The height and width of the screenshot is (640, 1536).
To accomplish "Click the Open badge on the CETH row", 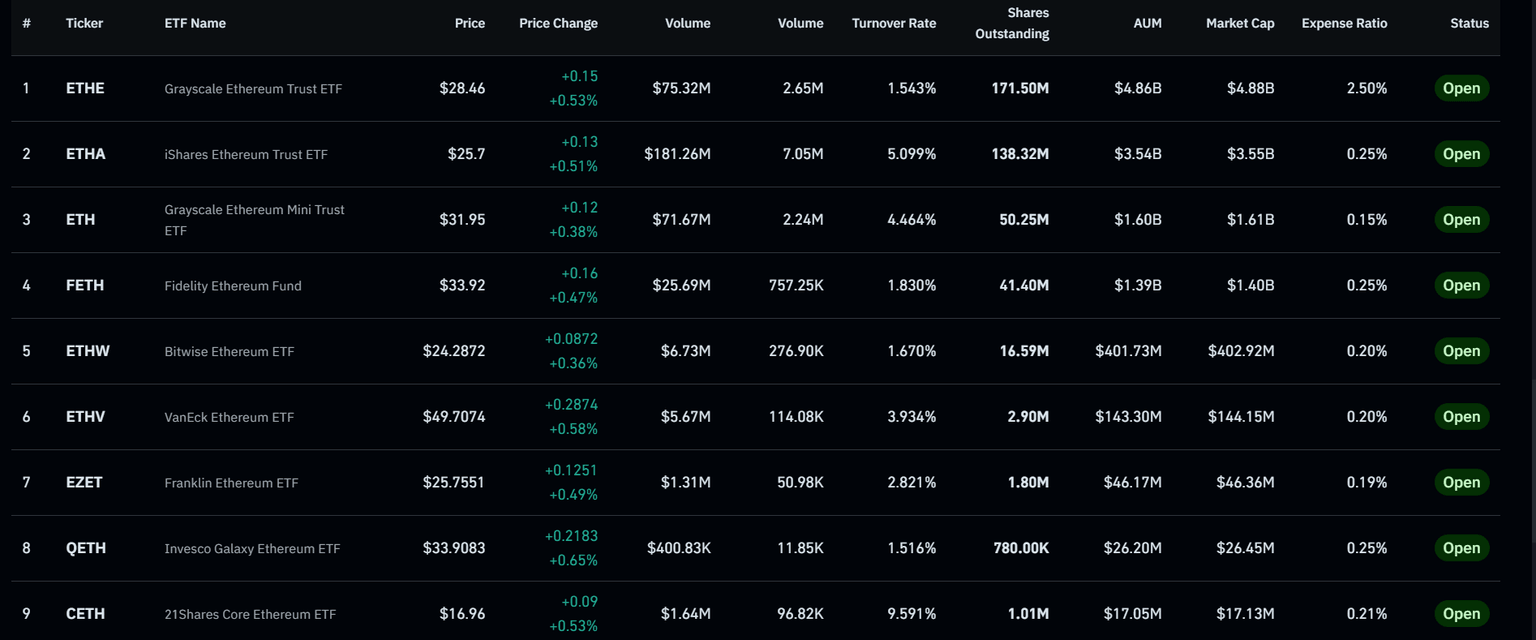I will (x=1461, y=613).
